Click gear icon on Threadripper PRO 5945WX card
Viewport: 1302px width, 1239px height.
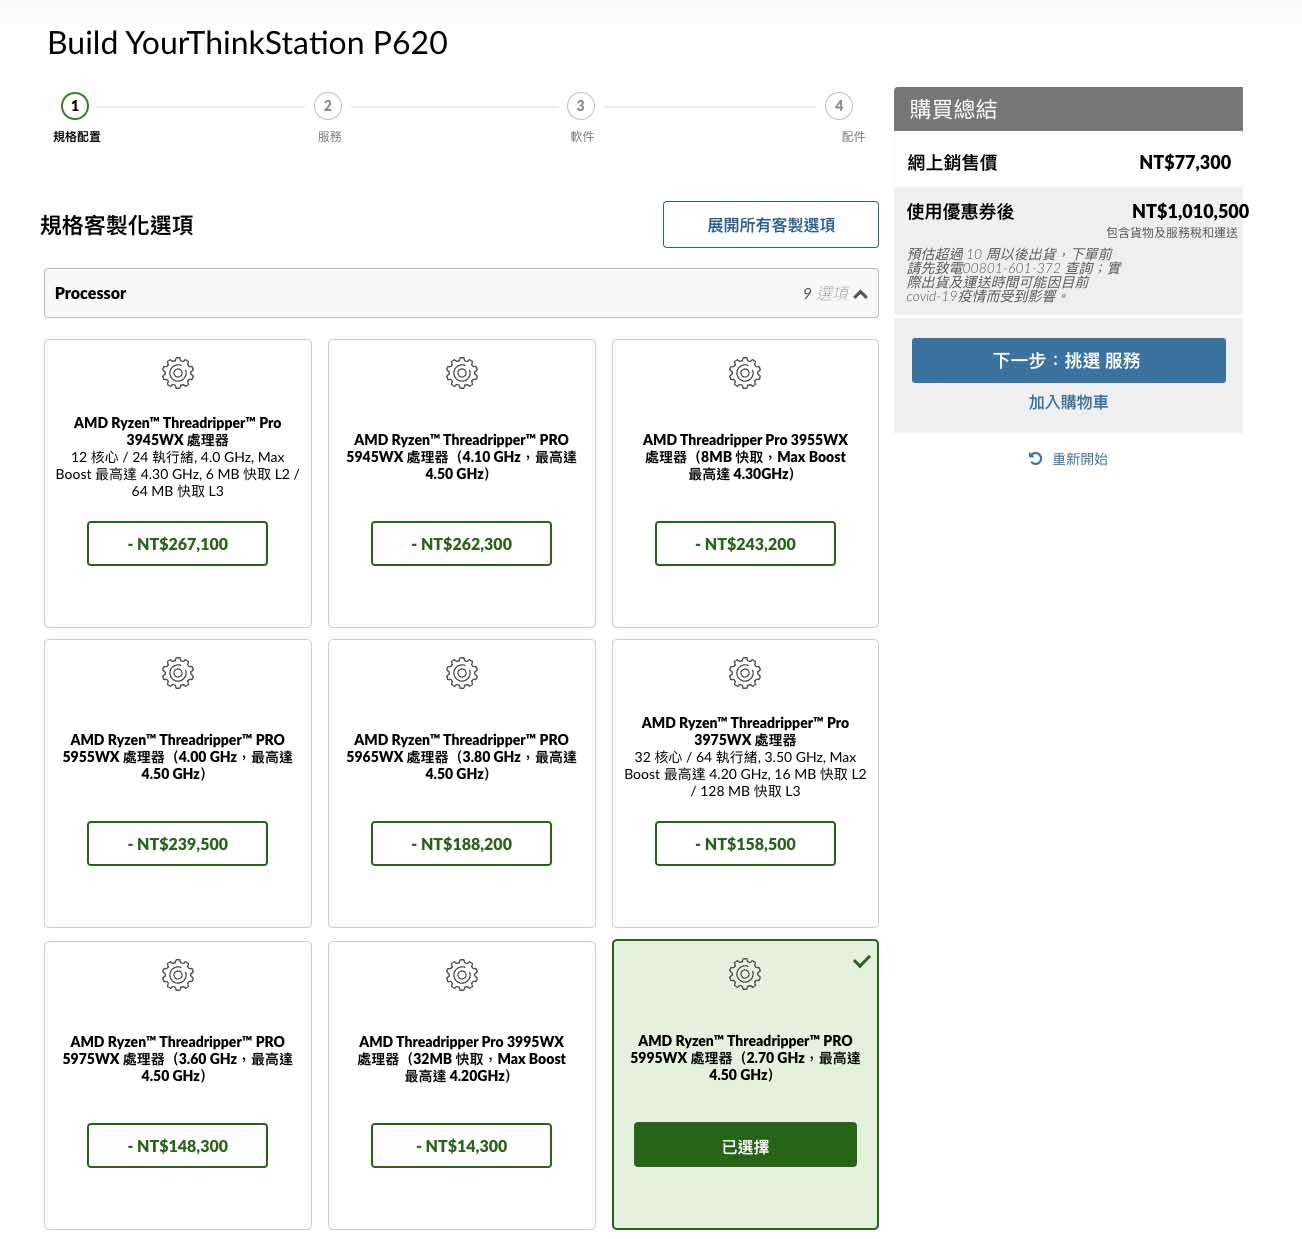click(462, 373)
